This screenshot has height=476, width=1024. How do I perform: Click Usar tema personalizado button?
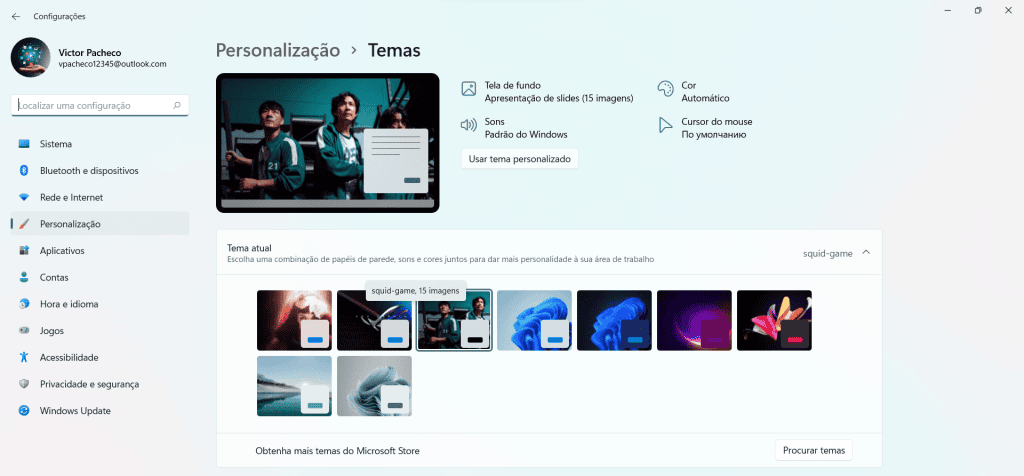tap(519, 159)
